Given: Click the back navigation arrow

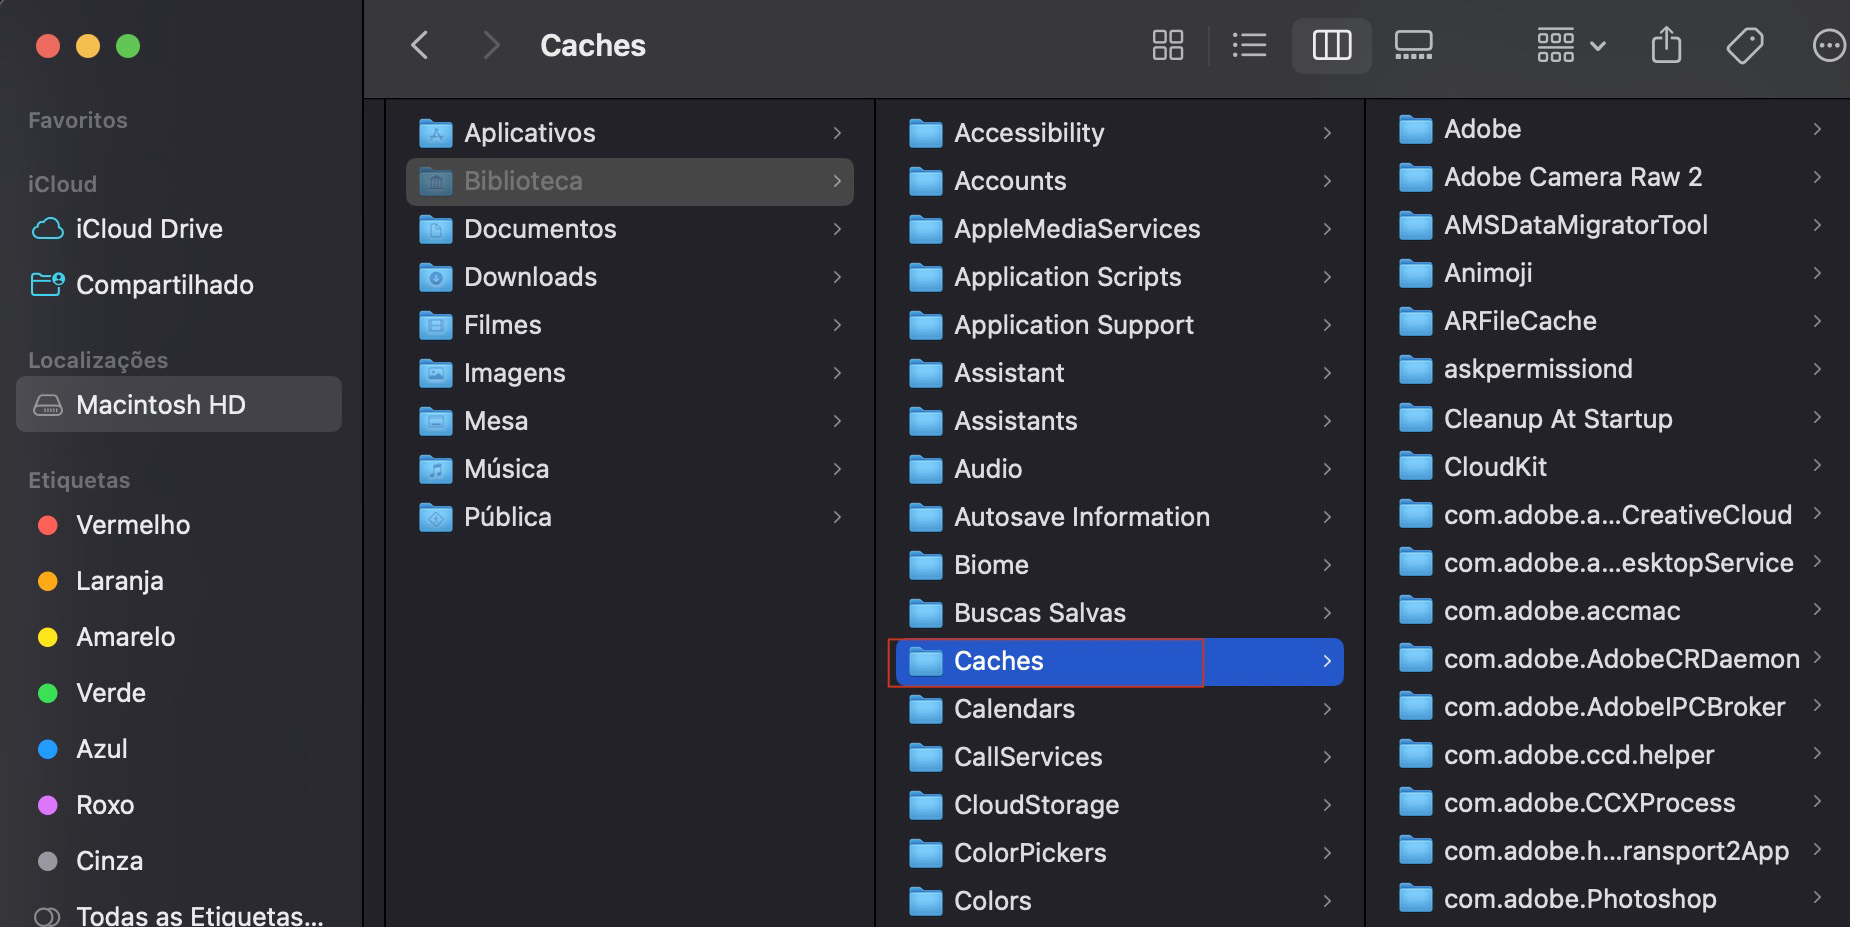Looking at the screenshot, I should coord(419,45).
